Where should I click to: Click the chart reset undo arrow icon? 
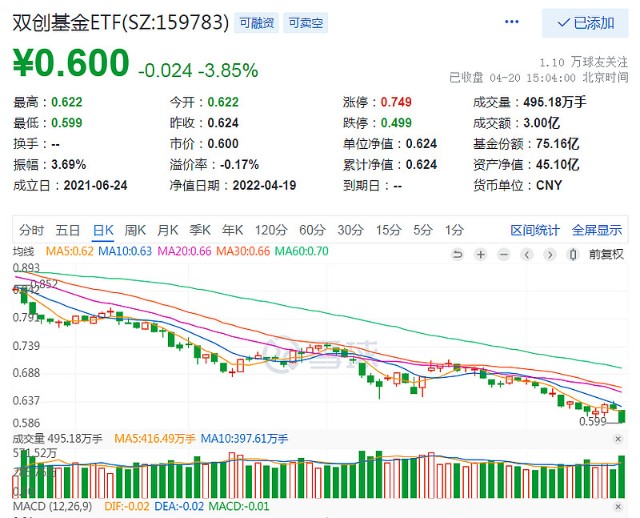458,255
